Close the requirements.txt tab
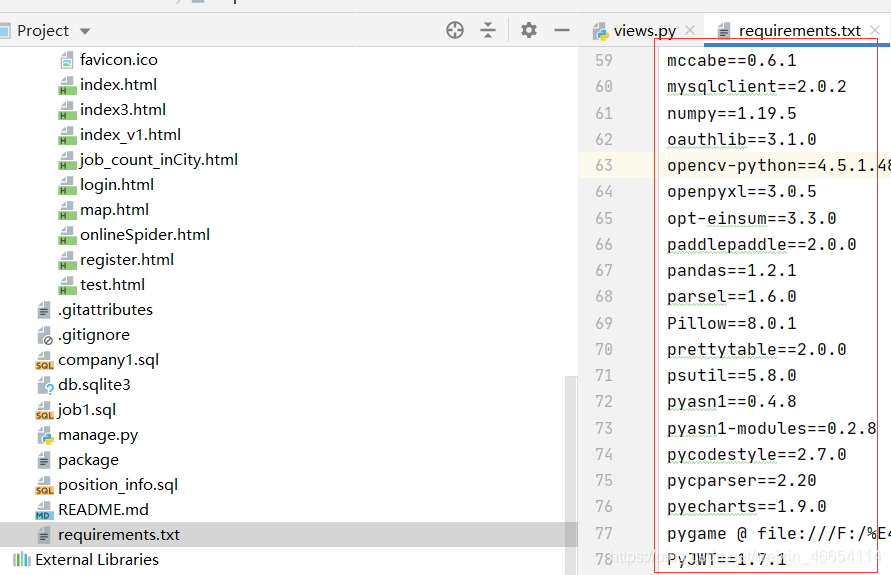Image resolution: width=891 pixels, height=575 pixels. pos(875,30)
